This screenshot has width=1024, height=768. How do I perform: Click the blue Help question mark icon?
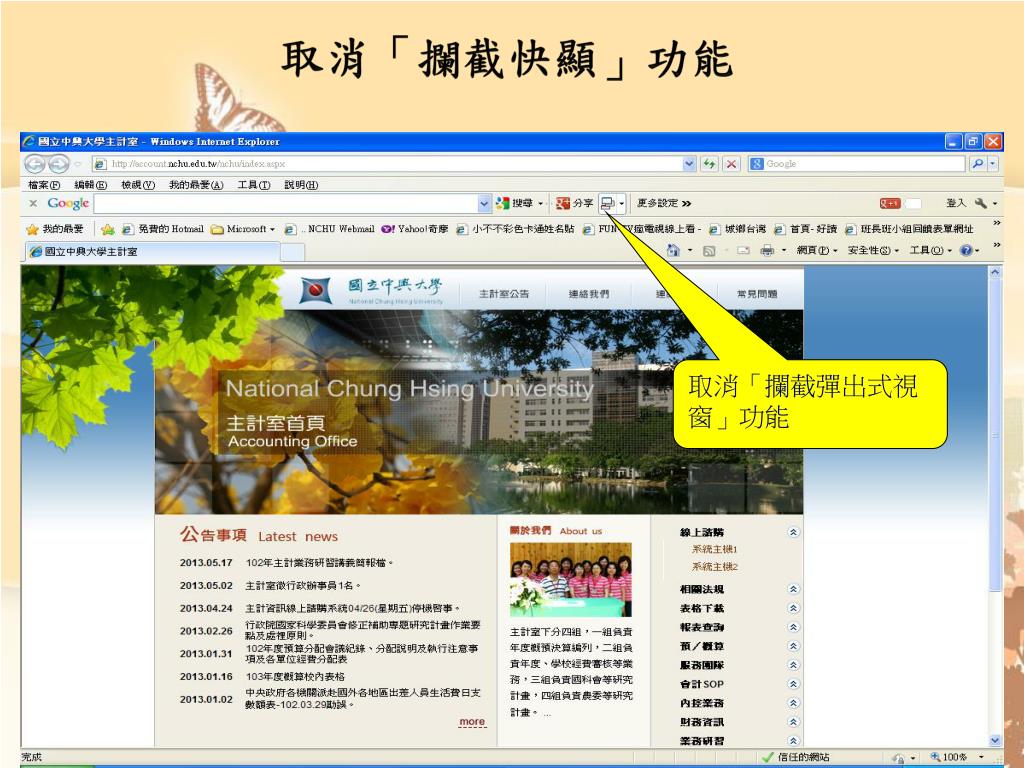coord(967,251)
